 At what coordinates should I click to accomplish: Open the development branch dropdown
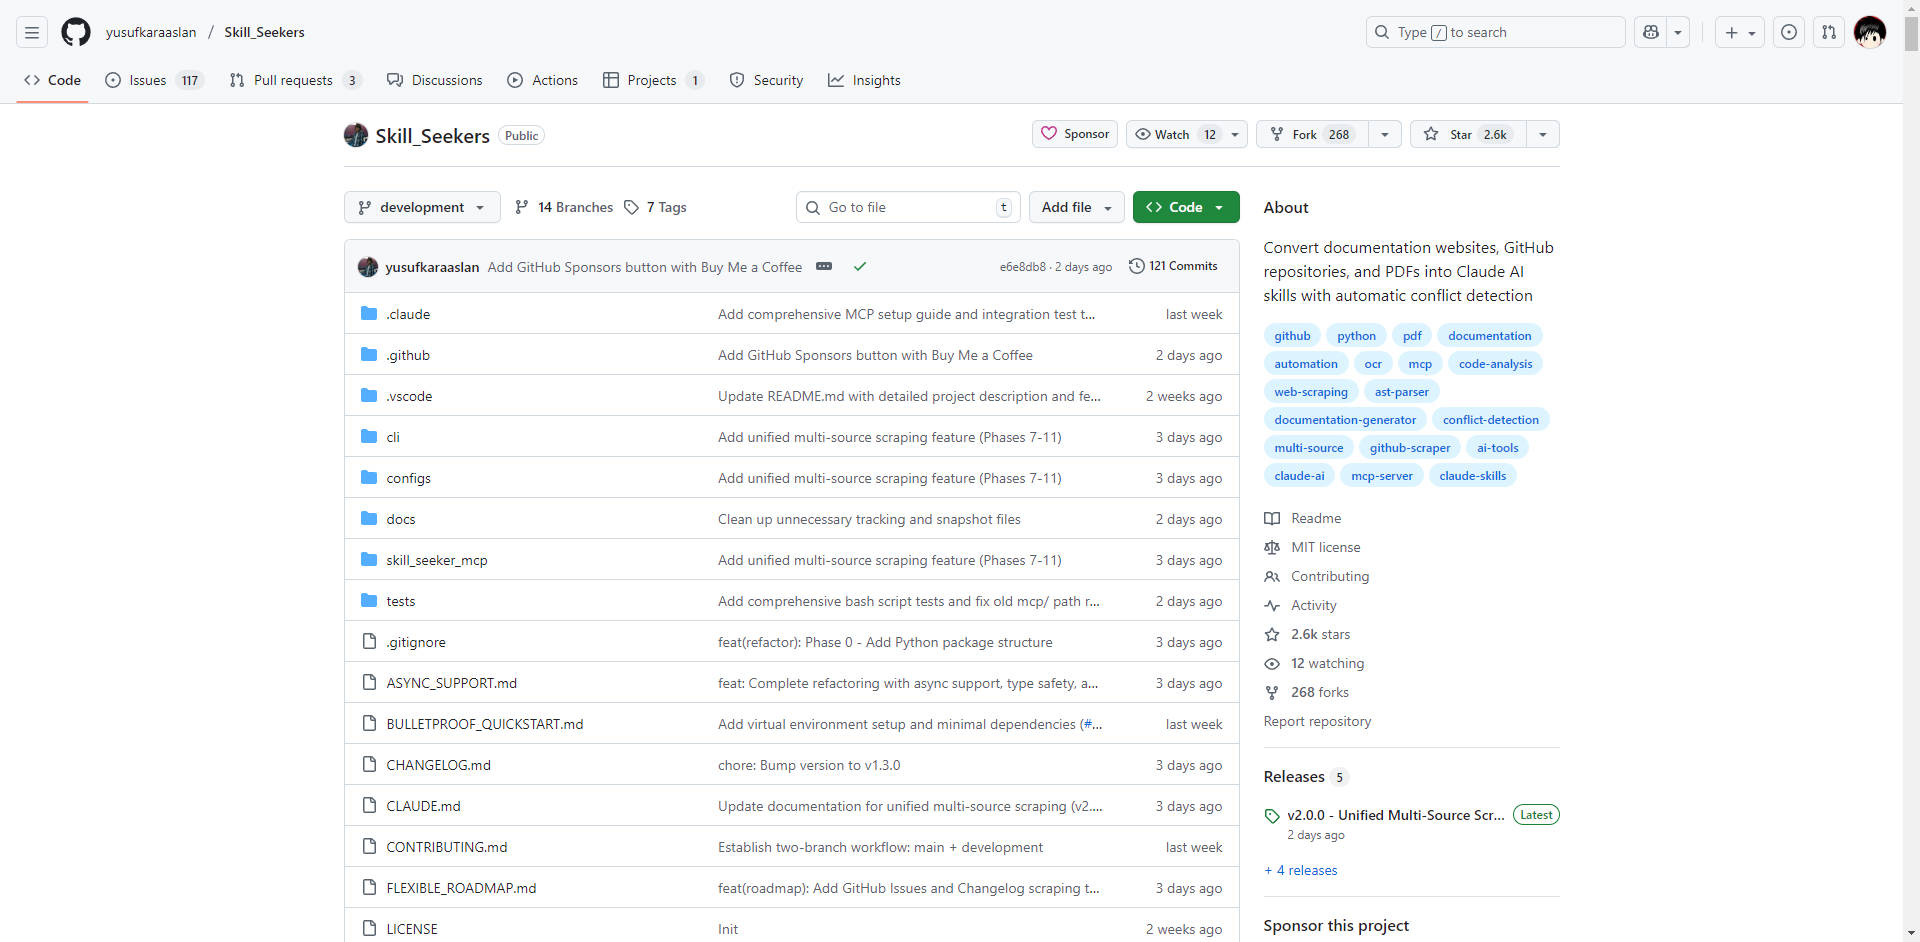pyautogui.click(x=422, y=207)
